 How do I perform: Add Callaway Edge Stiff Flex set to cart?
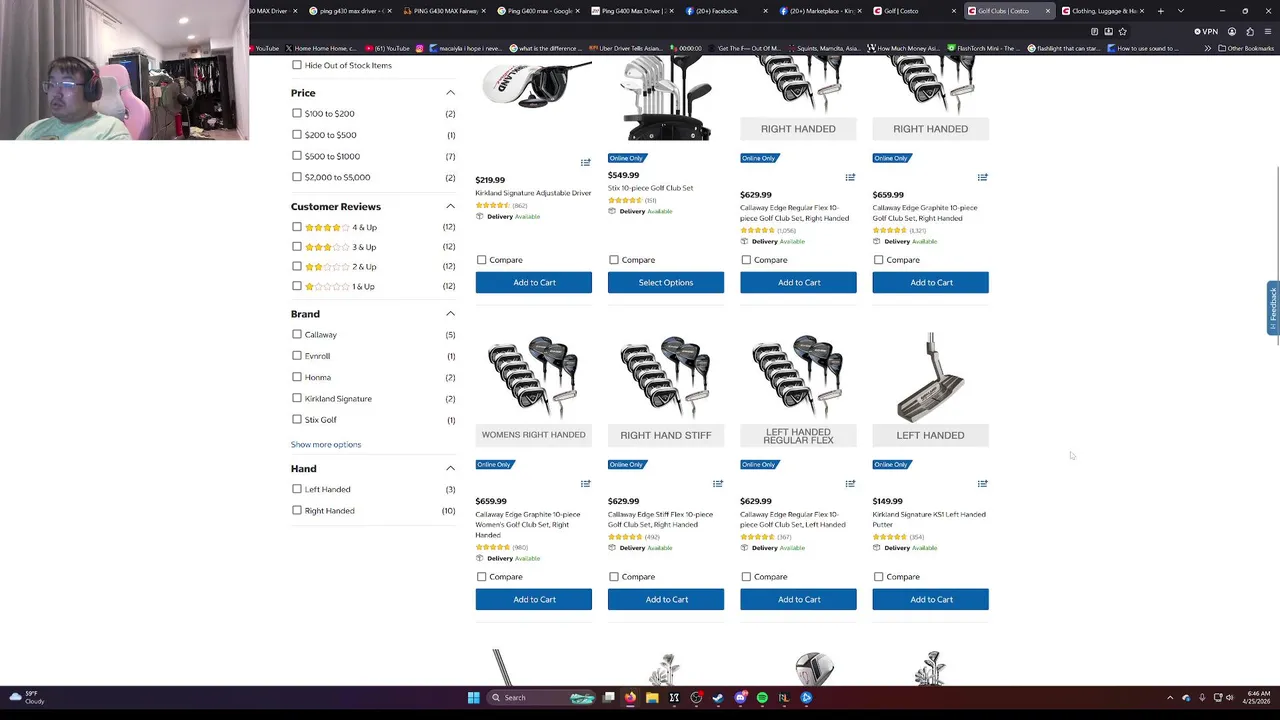tap(666, 599)
